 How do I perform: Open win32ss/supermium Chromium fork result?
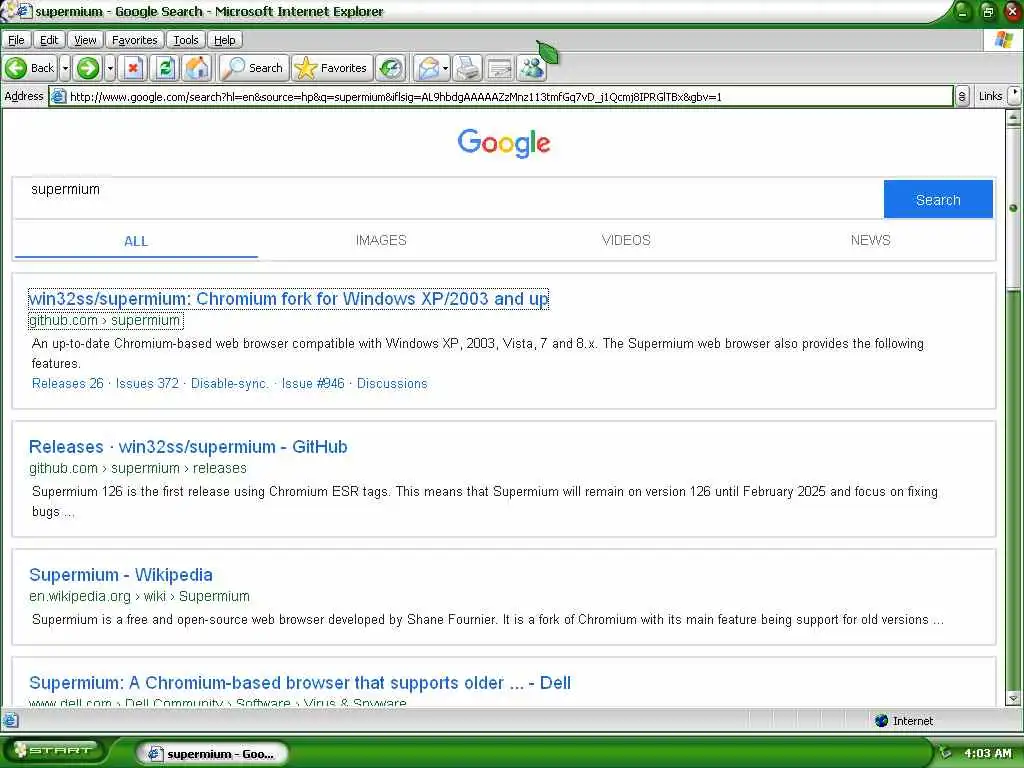289,299
